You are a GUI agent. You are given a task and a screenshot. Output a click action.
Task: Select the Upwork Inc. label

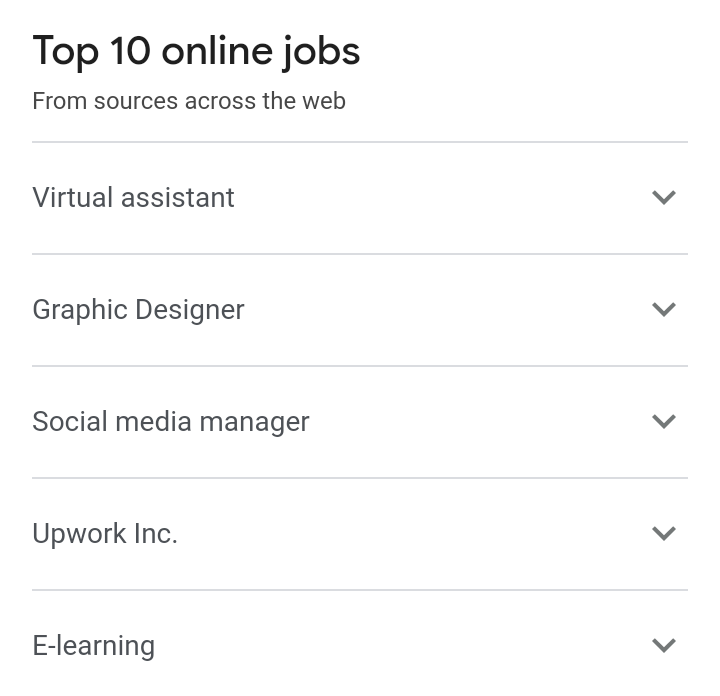click(x=105, y=534)
